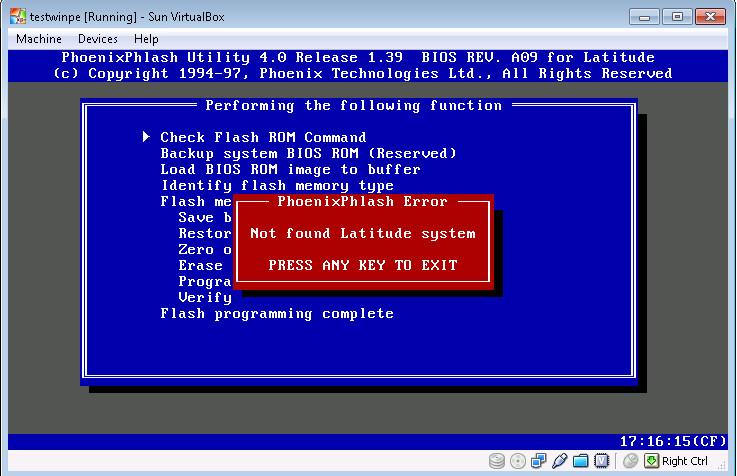Click the keyboard capture green arrow icon

click(x=651, y=461)
